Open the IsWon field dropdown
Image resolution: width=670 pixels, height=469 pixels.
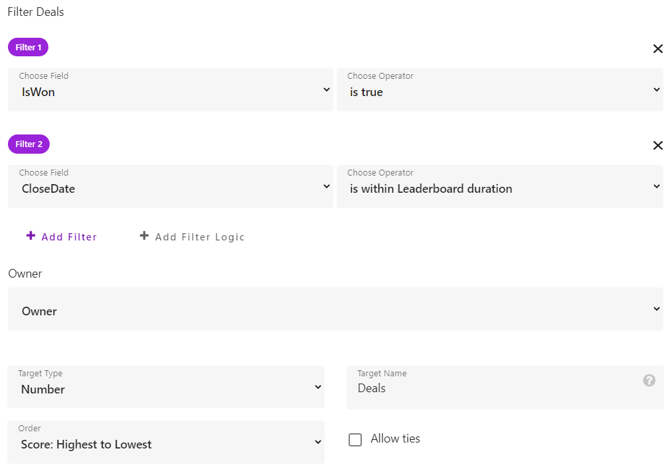170,90
